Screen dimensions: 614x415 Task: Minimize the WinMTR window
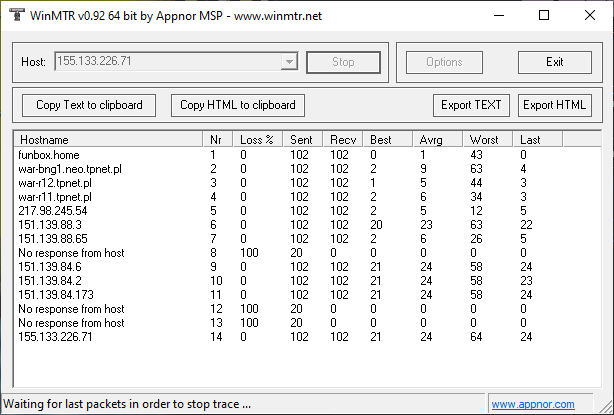coord(499,15)
